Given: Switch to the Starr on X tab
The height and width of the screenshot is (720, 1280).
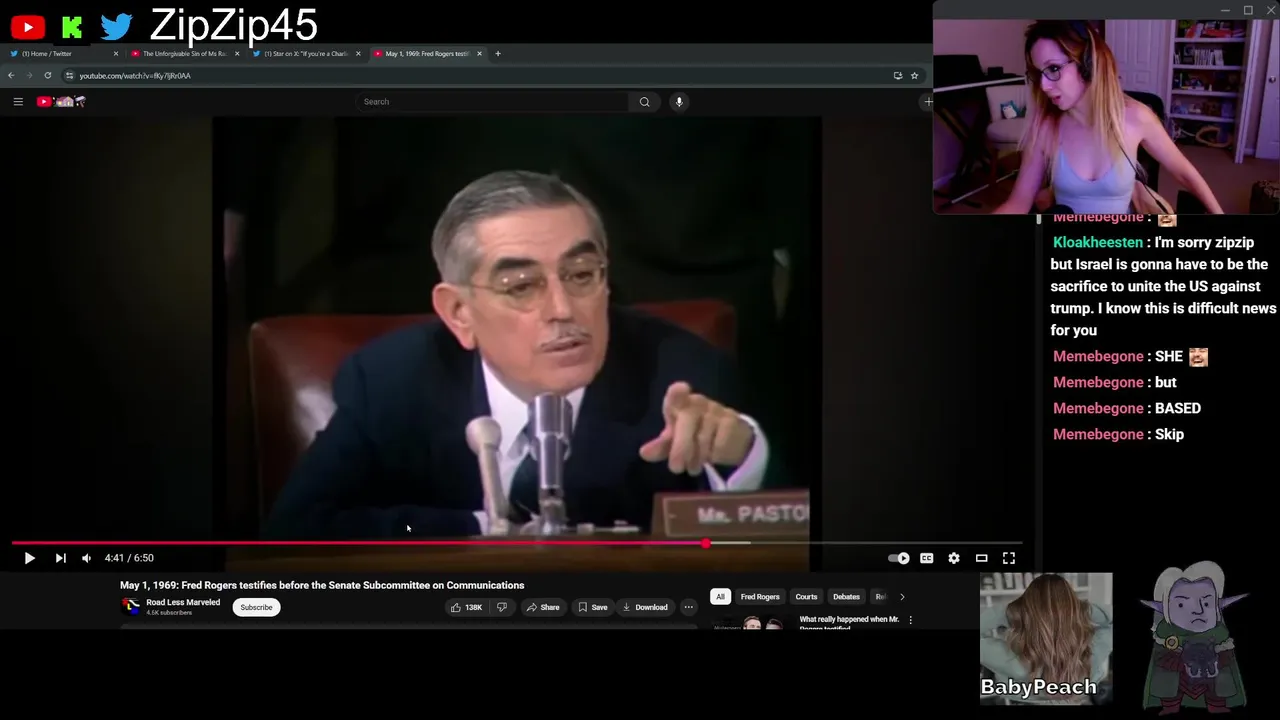Looking at the screenshot, I should click(x=304, y=53).
